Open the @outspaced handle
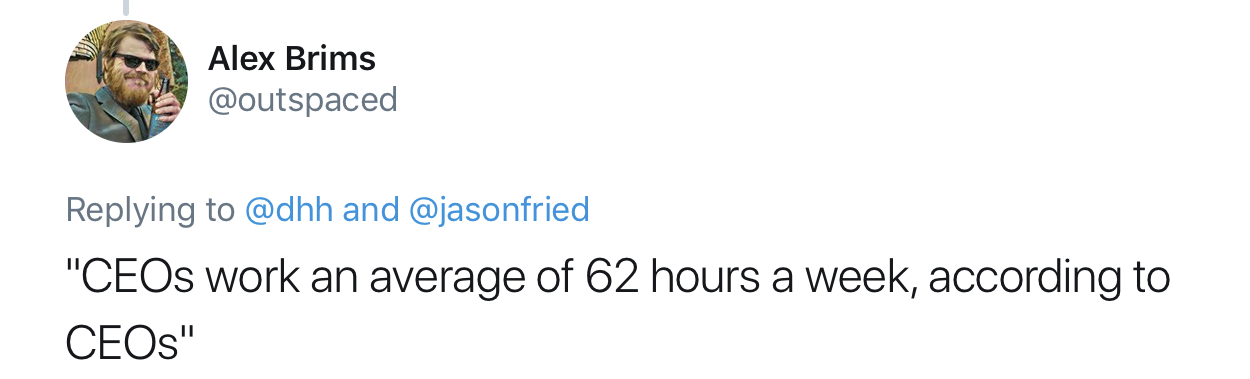 coord(303,100)
